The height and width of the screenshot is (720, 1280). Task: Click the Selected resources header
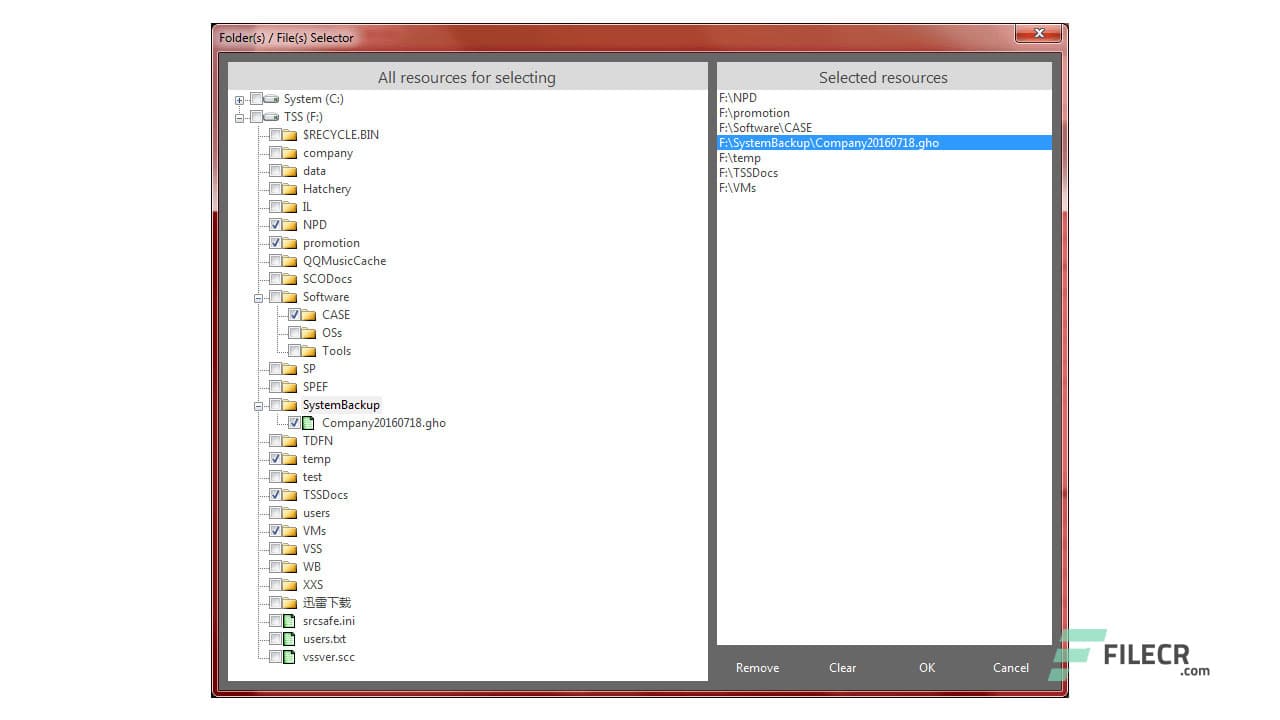[883, 77]
